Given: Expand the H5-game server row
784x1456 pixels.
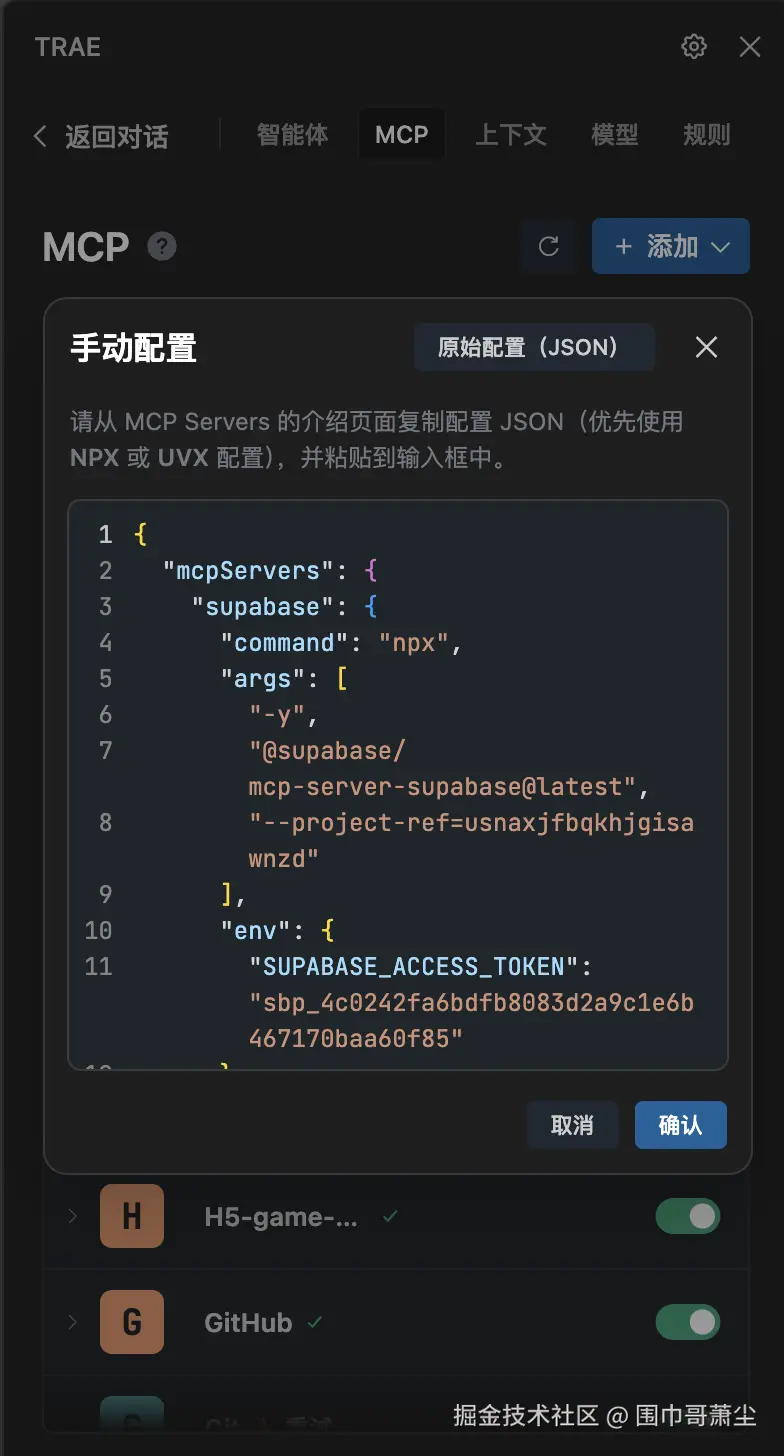Looking at the screenshot, I should (72, 1216).
